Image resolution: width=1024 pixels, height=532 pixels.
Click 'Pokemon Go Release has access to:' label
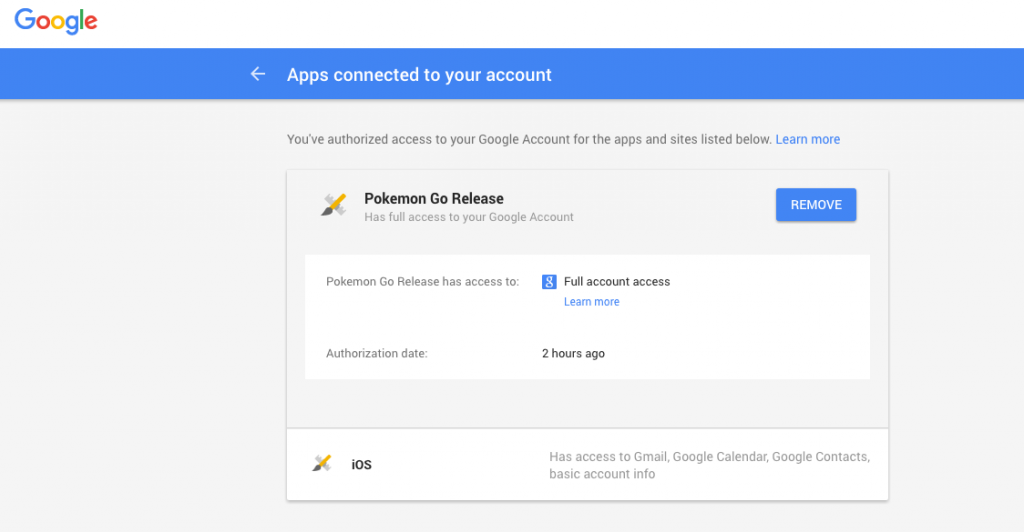(423, 281)
